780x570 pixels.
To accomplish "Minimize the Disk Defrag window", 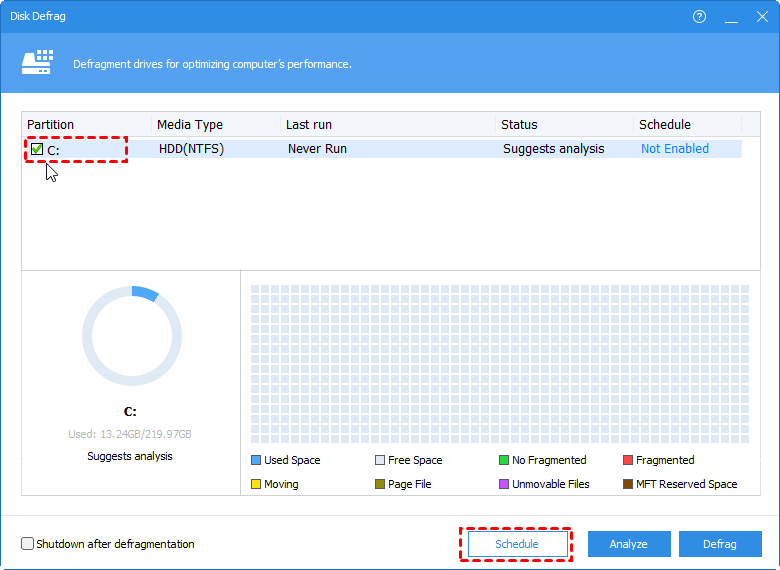I will tap(731, 17).
